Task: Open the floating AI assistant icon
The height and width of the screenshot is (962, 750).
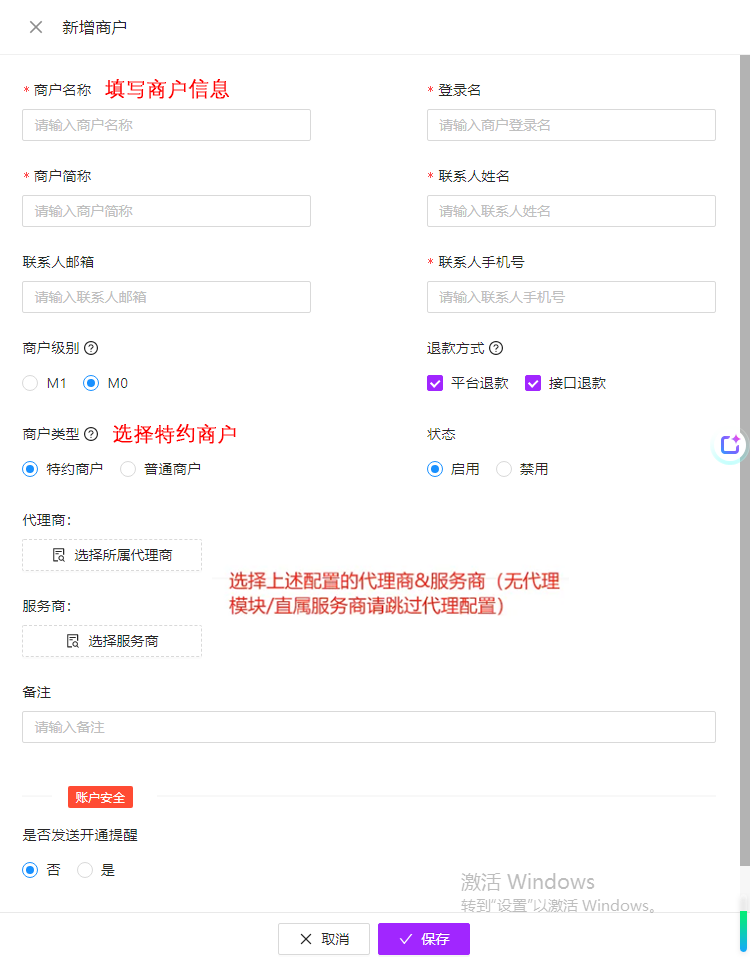Action: point(730,445)
